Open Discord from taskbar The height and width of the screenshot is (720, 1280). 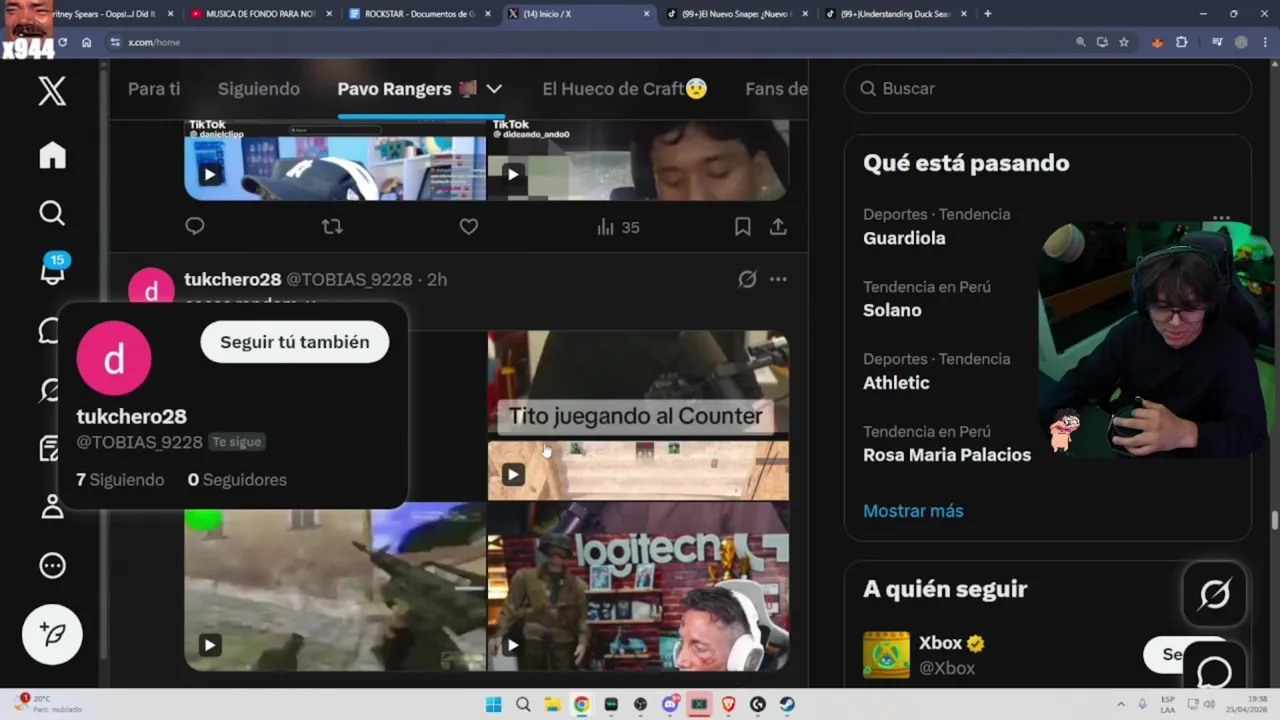click(669, 704)
